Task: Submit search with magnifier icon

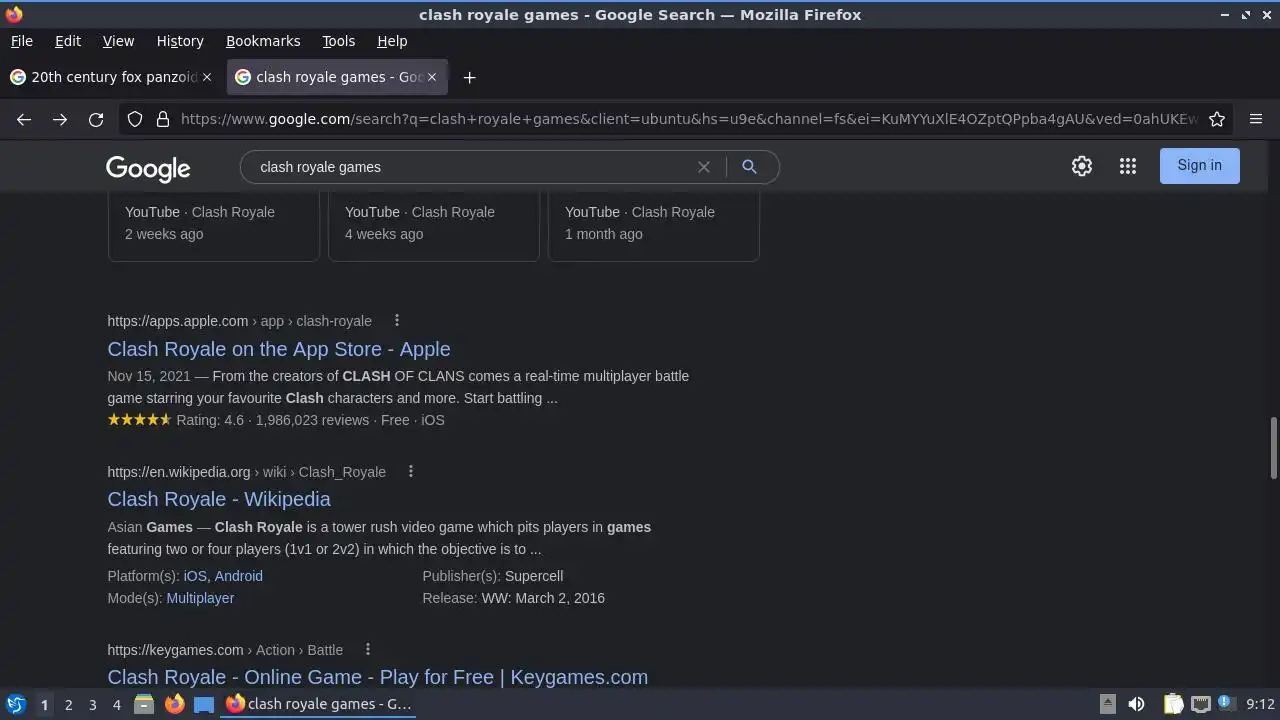Action: pyautogui.click(x=749, y=167)
